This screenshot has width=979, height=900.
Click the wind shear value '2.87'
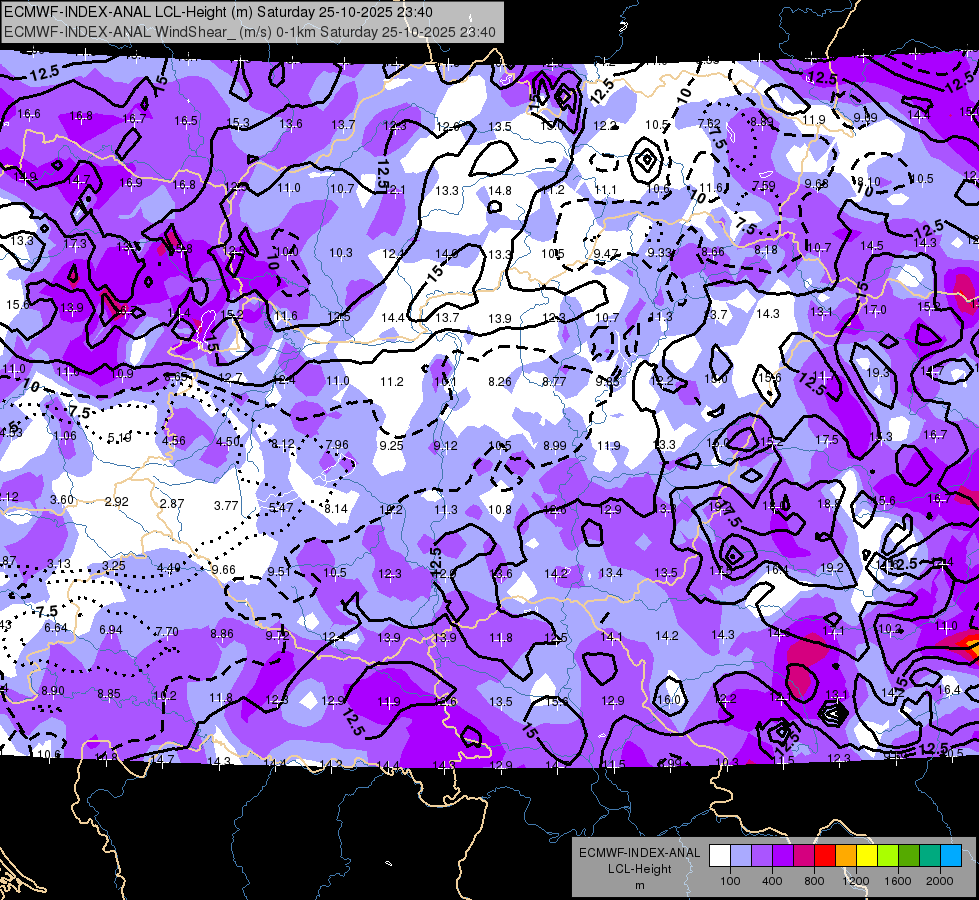coord(172,504)
